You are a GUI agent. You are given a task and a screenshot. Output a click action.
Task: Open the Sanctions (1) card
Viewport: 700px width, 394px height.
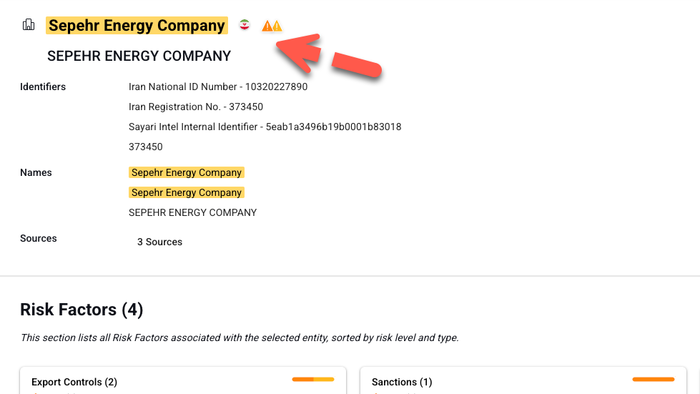tap(523, 381)
